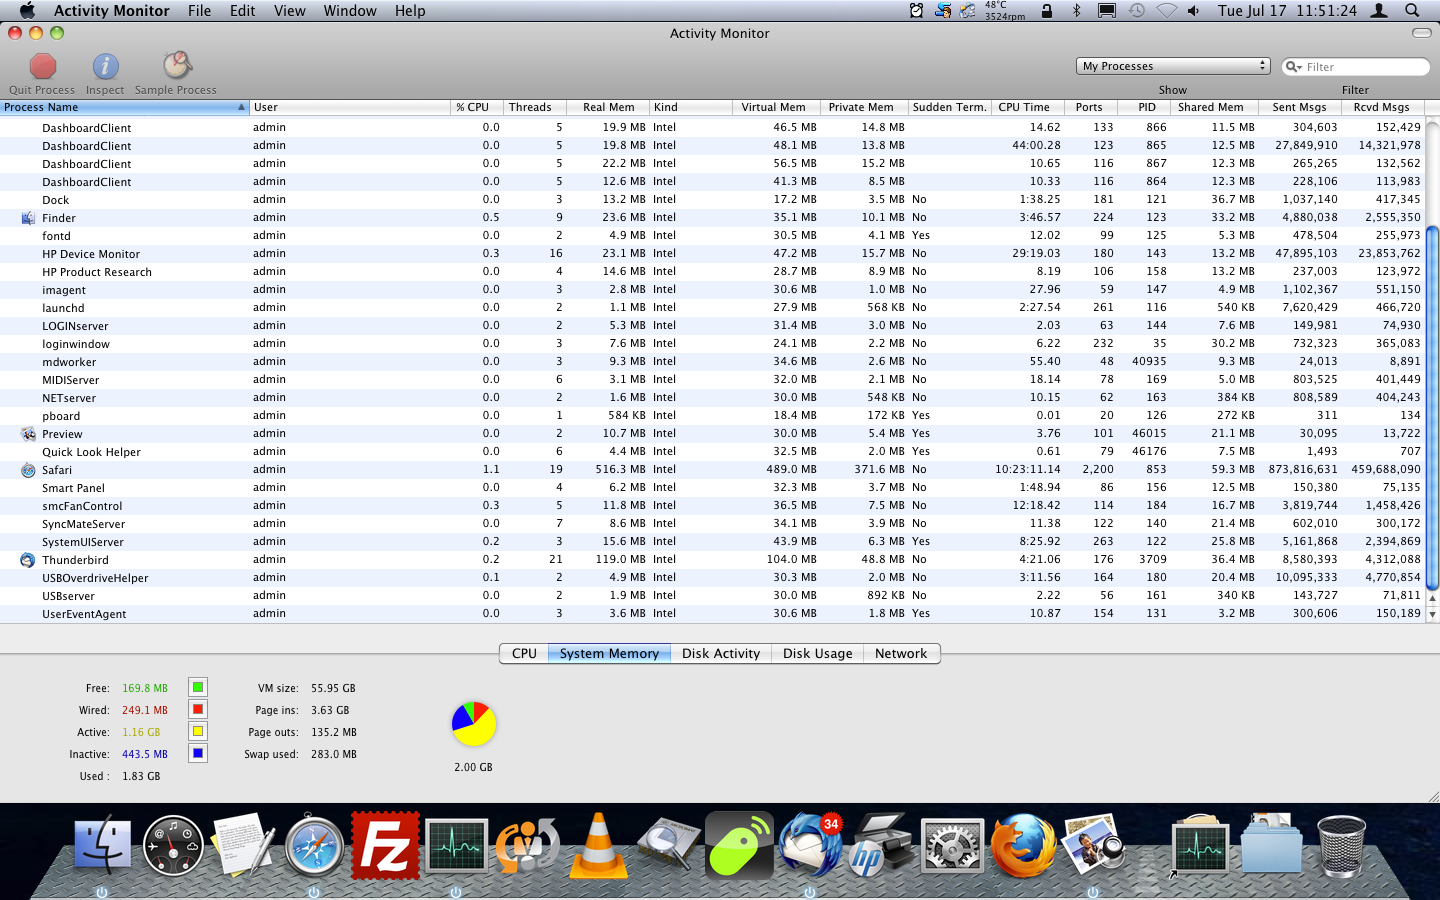Click the process list vertical scrollbar thumb
Image resolution: width=1440 pixels, height=900 pixels.
click(1432, 408)
